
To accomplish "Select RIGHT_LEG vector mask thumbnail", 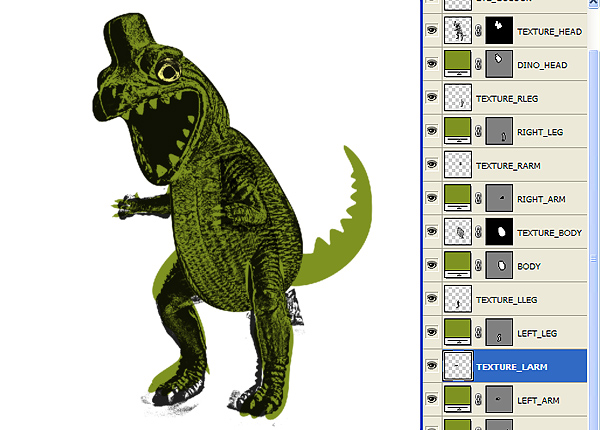I will (x=499, y=131).
